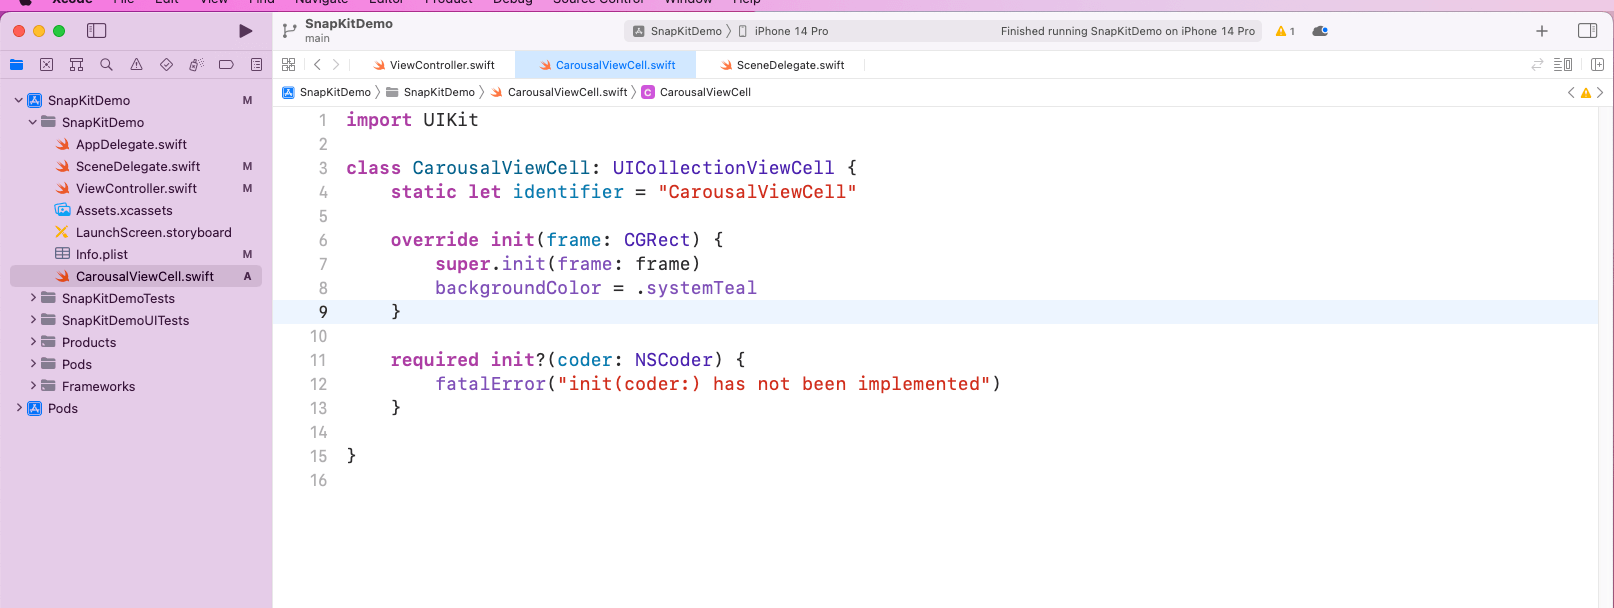Select Info.plist in the file navigator
The width and height of the screenshot is (1614, 608).
pos(102,254)
